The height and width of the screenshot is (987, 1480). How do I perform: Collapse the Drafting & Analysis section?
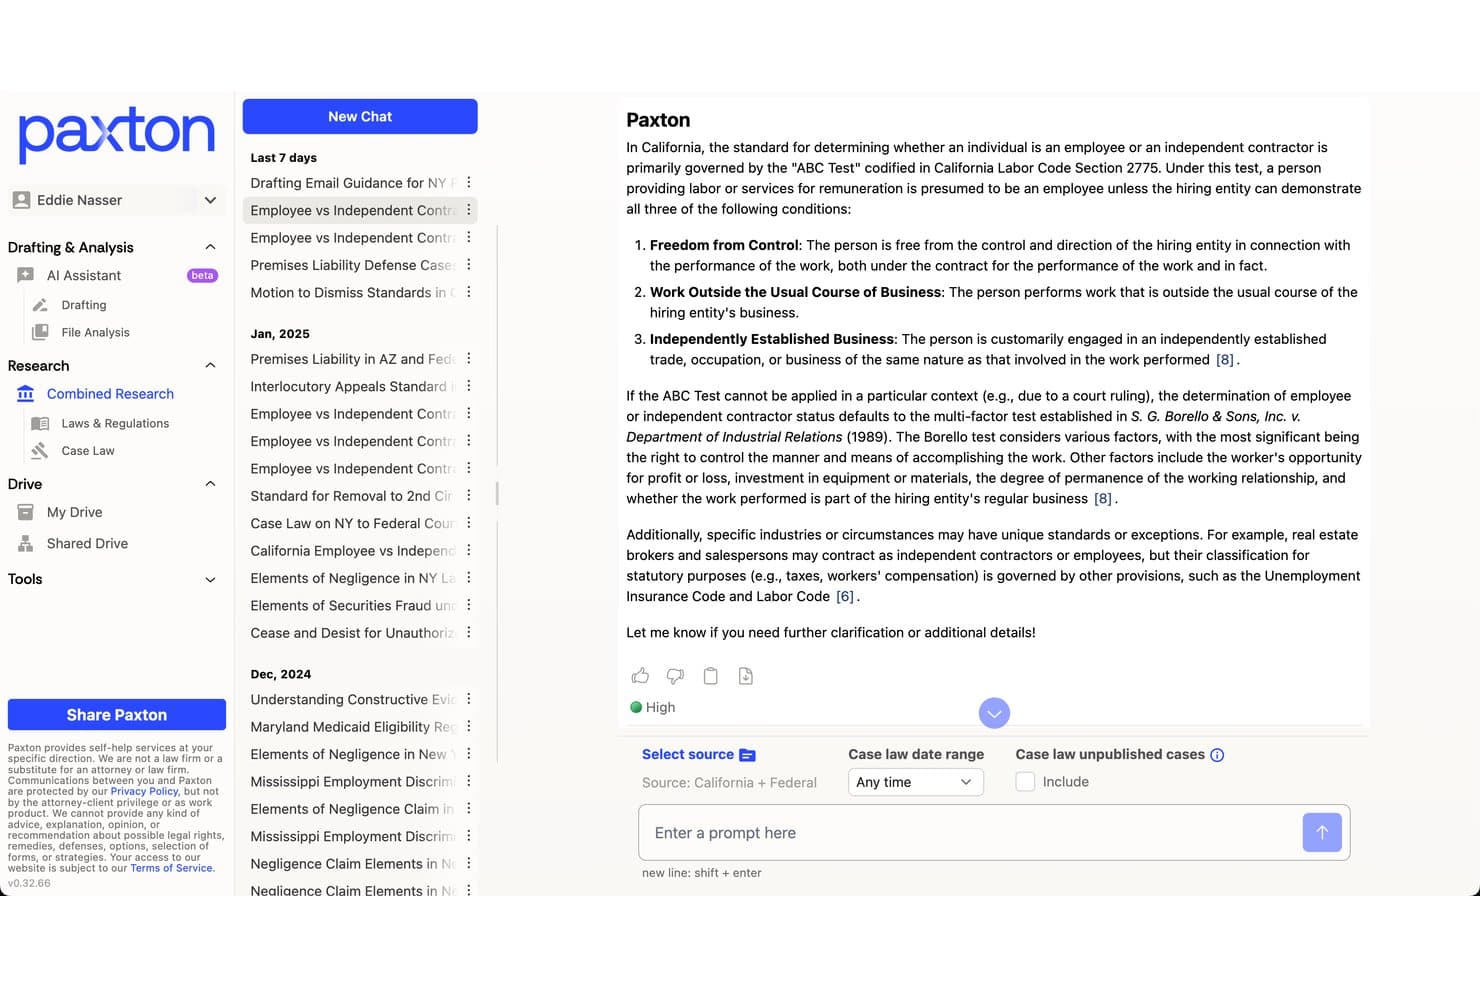(210, 247)
